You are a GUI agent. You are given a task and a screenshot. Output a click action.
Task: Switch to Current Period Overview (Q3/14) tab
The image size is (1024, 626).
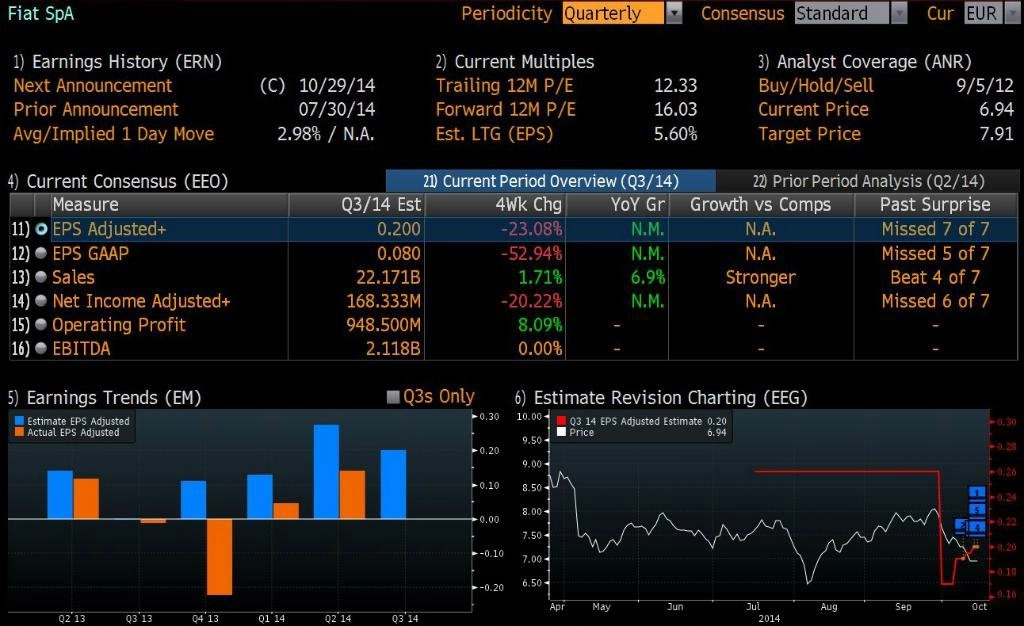[551, 181]
